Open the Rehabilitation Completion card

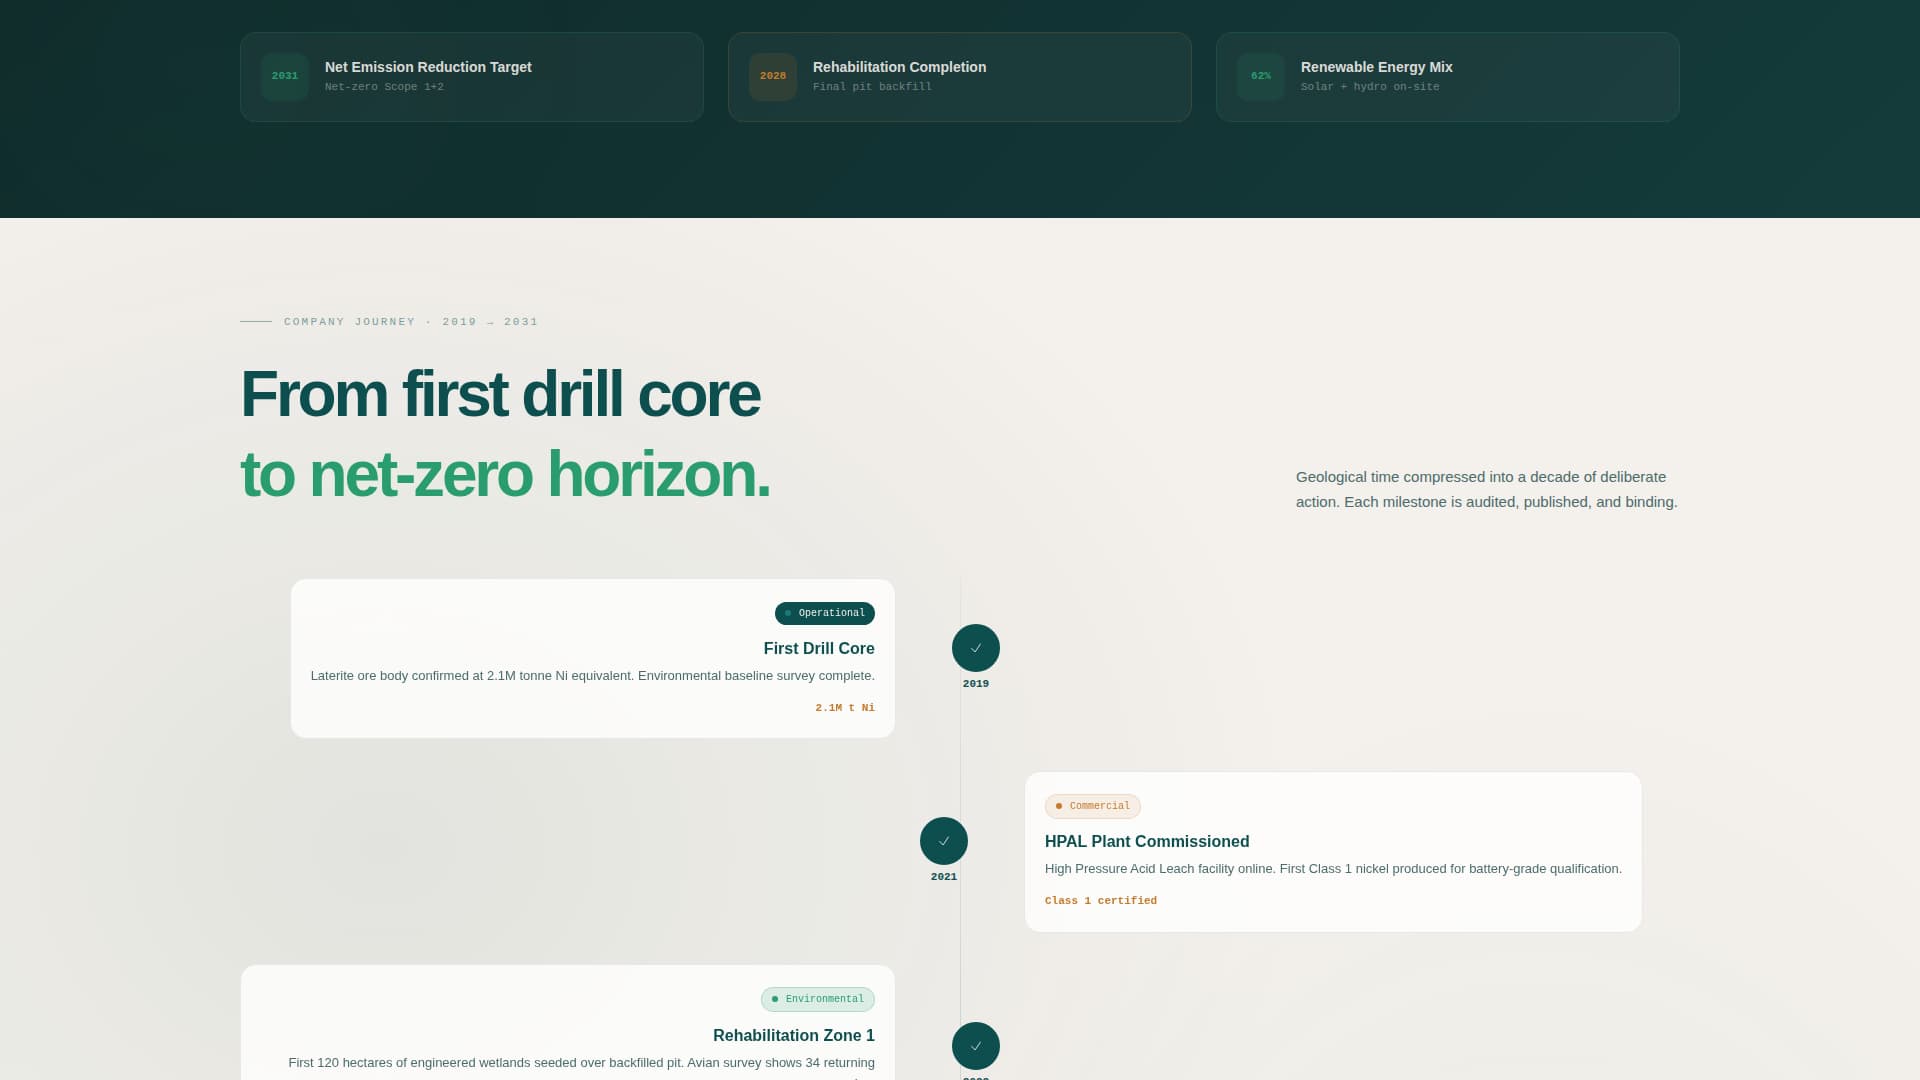[x=960, y=77]
